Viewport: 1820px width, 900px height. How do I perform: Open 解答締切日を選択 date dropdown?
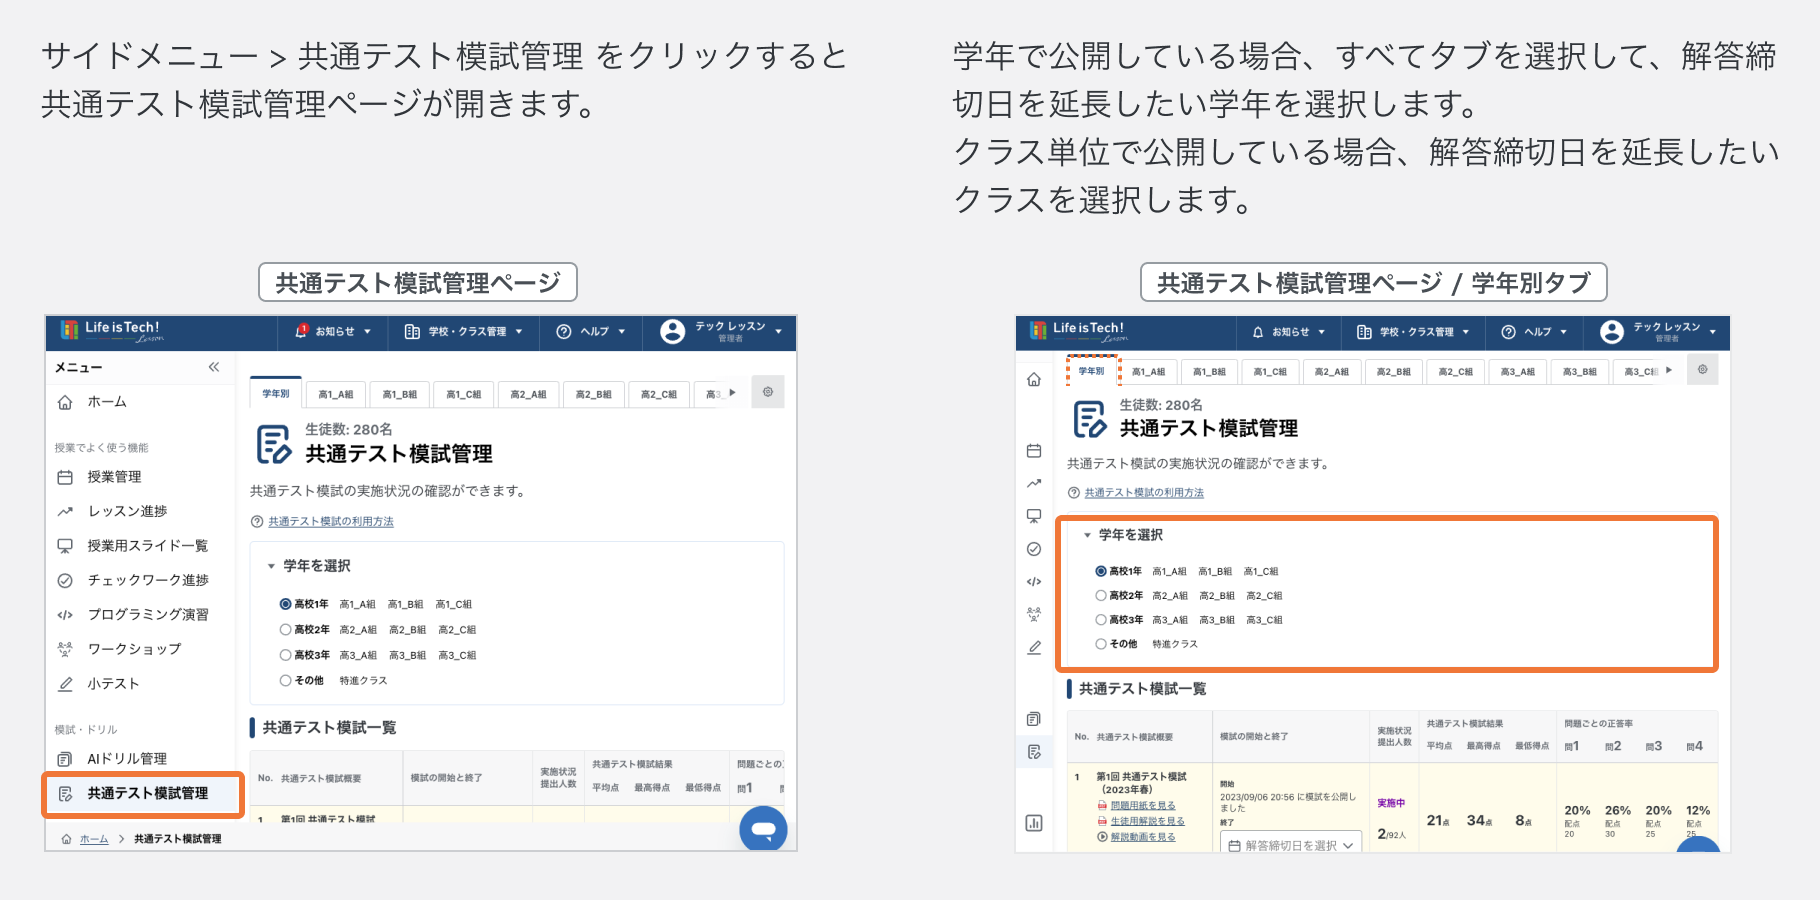point(1291,844)
